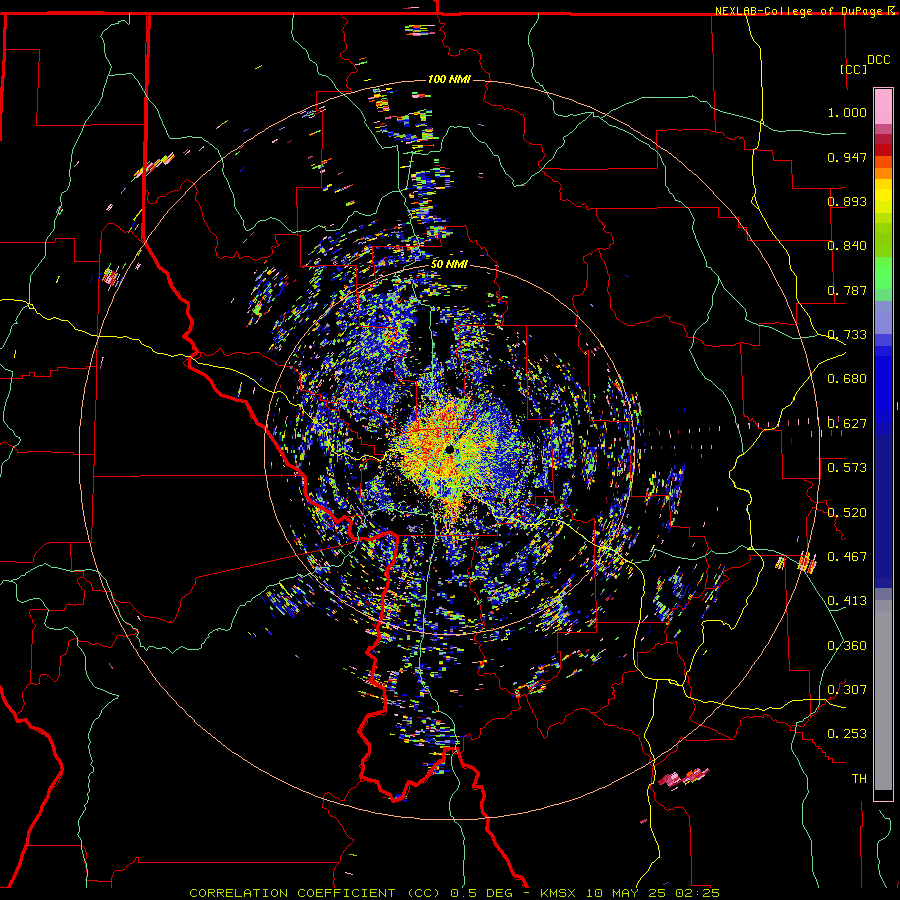The width and height of the screenshot is (900, 900).
Task: Click the [CC] legend unit label
Action: 854,69
